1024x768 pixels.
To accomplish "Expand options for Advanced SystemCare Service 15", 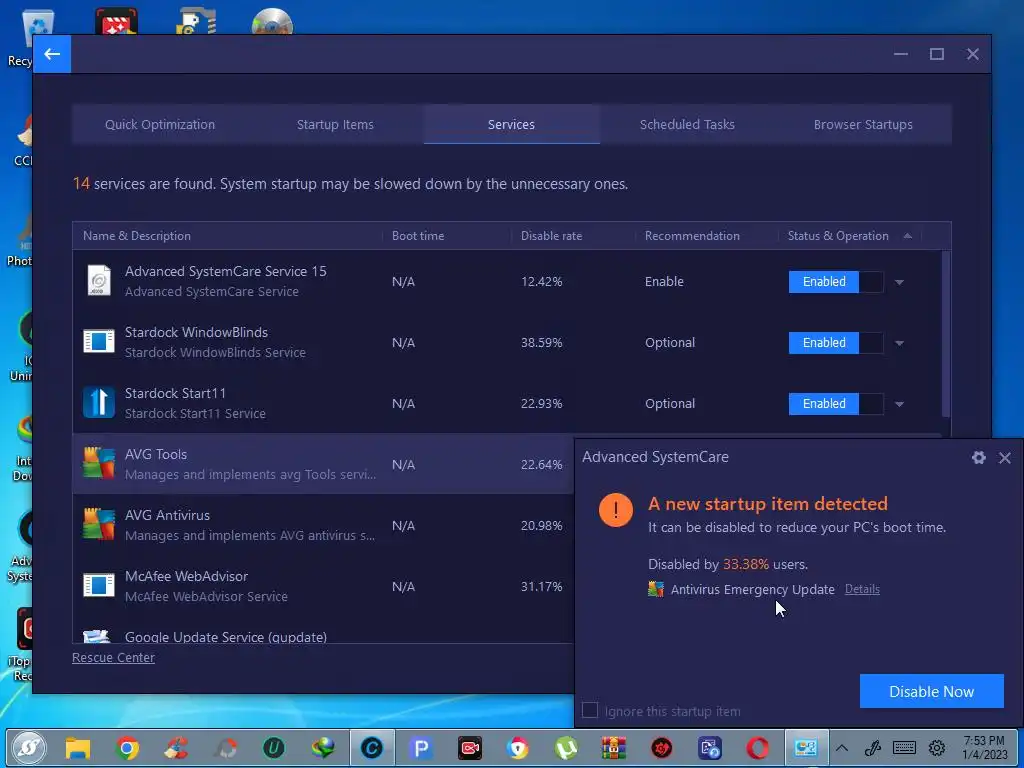I will tap(899, 282).
